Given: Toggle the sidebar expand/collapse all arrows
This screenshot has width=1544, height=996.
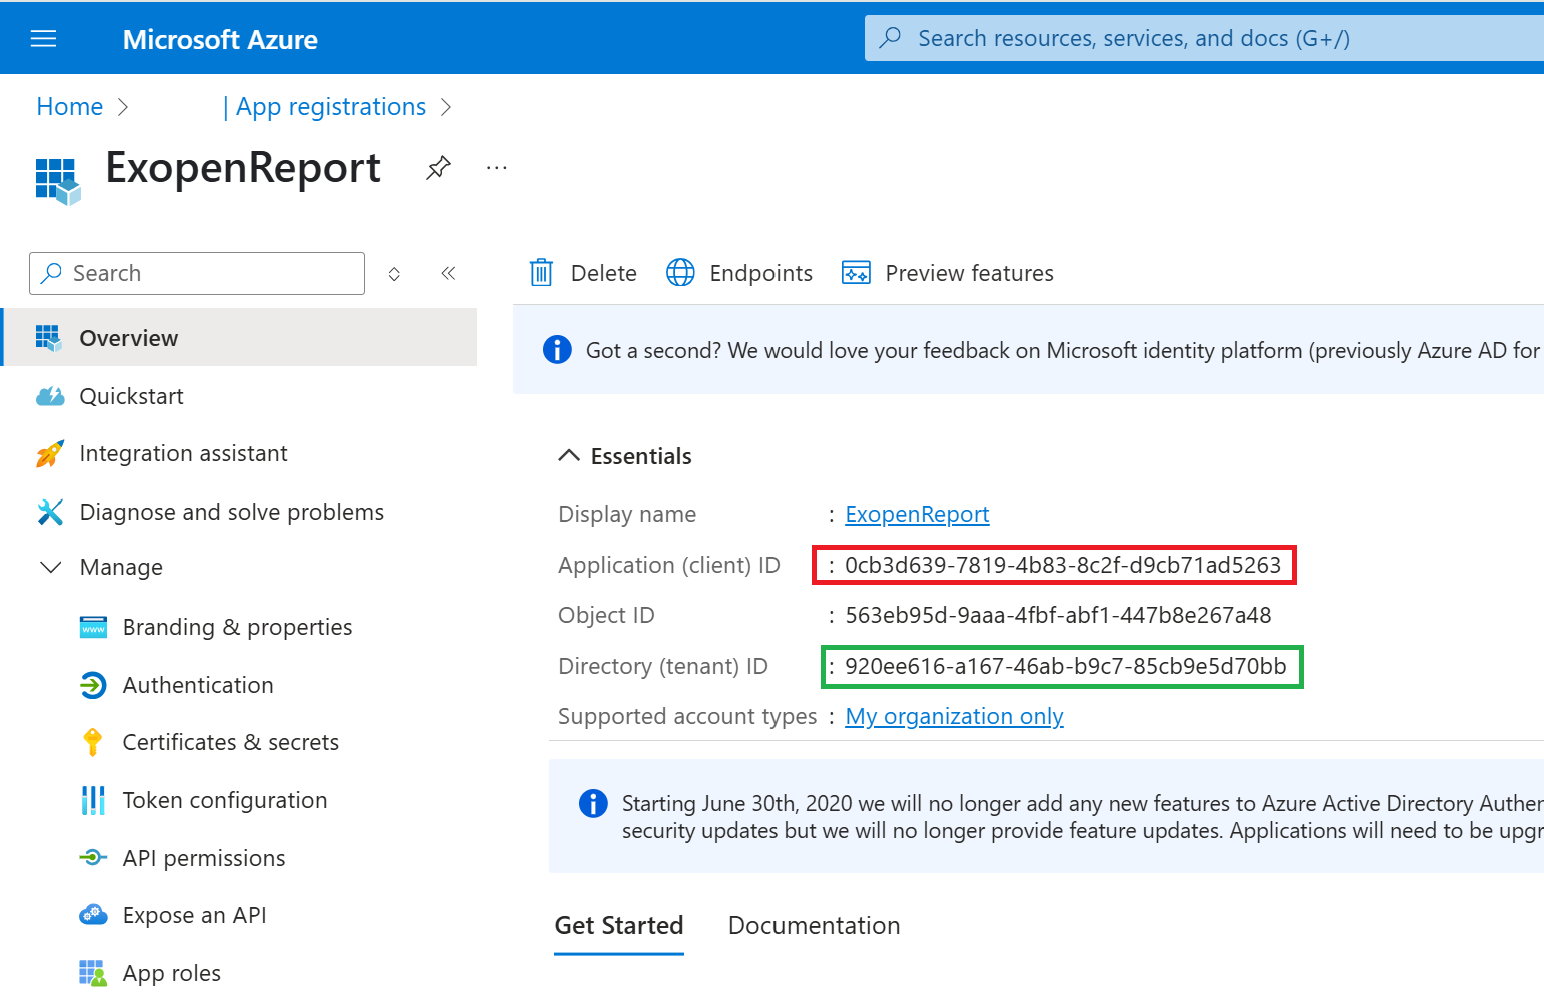Looking at the screenshot, I should click(x=394, y=274).
